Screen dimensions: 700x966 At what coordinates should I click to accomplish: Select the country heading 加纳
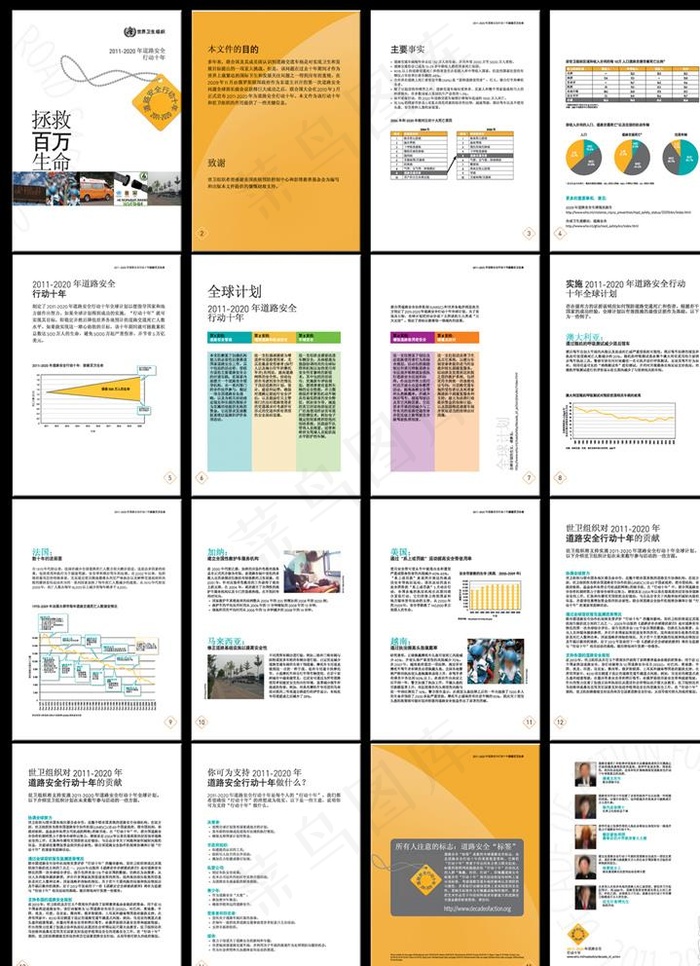point(218,552)
